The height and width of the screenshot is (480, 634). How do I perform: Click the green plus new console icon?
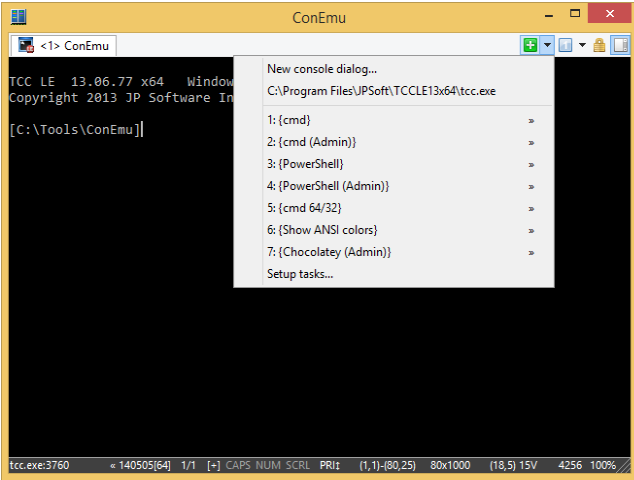point(530,45)
